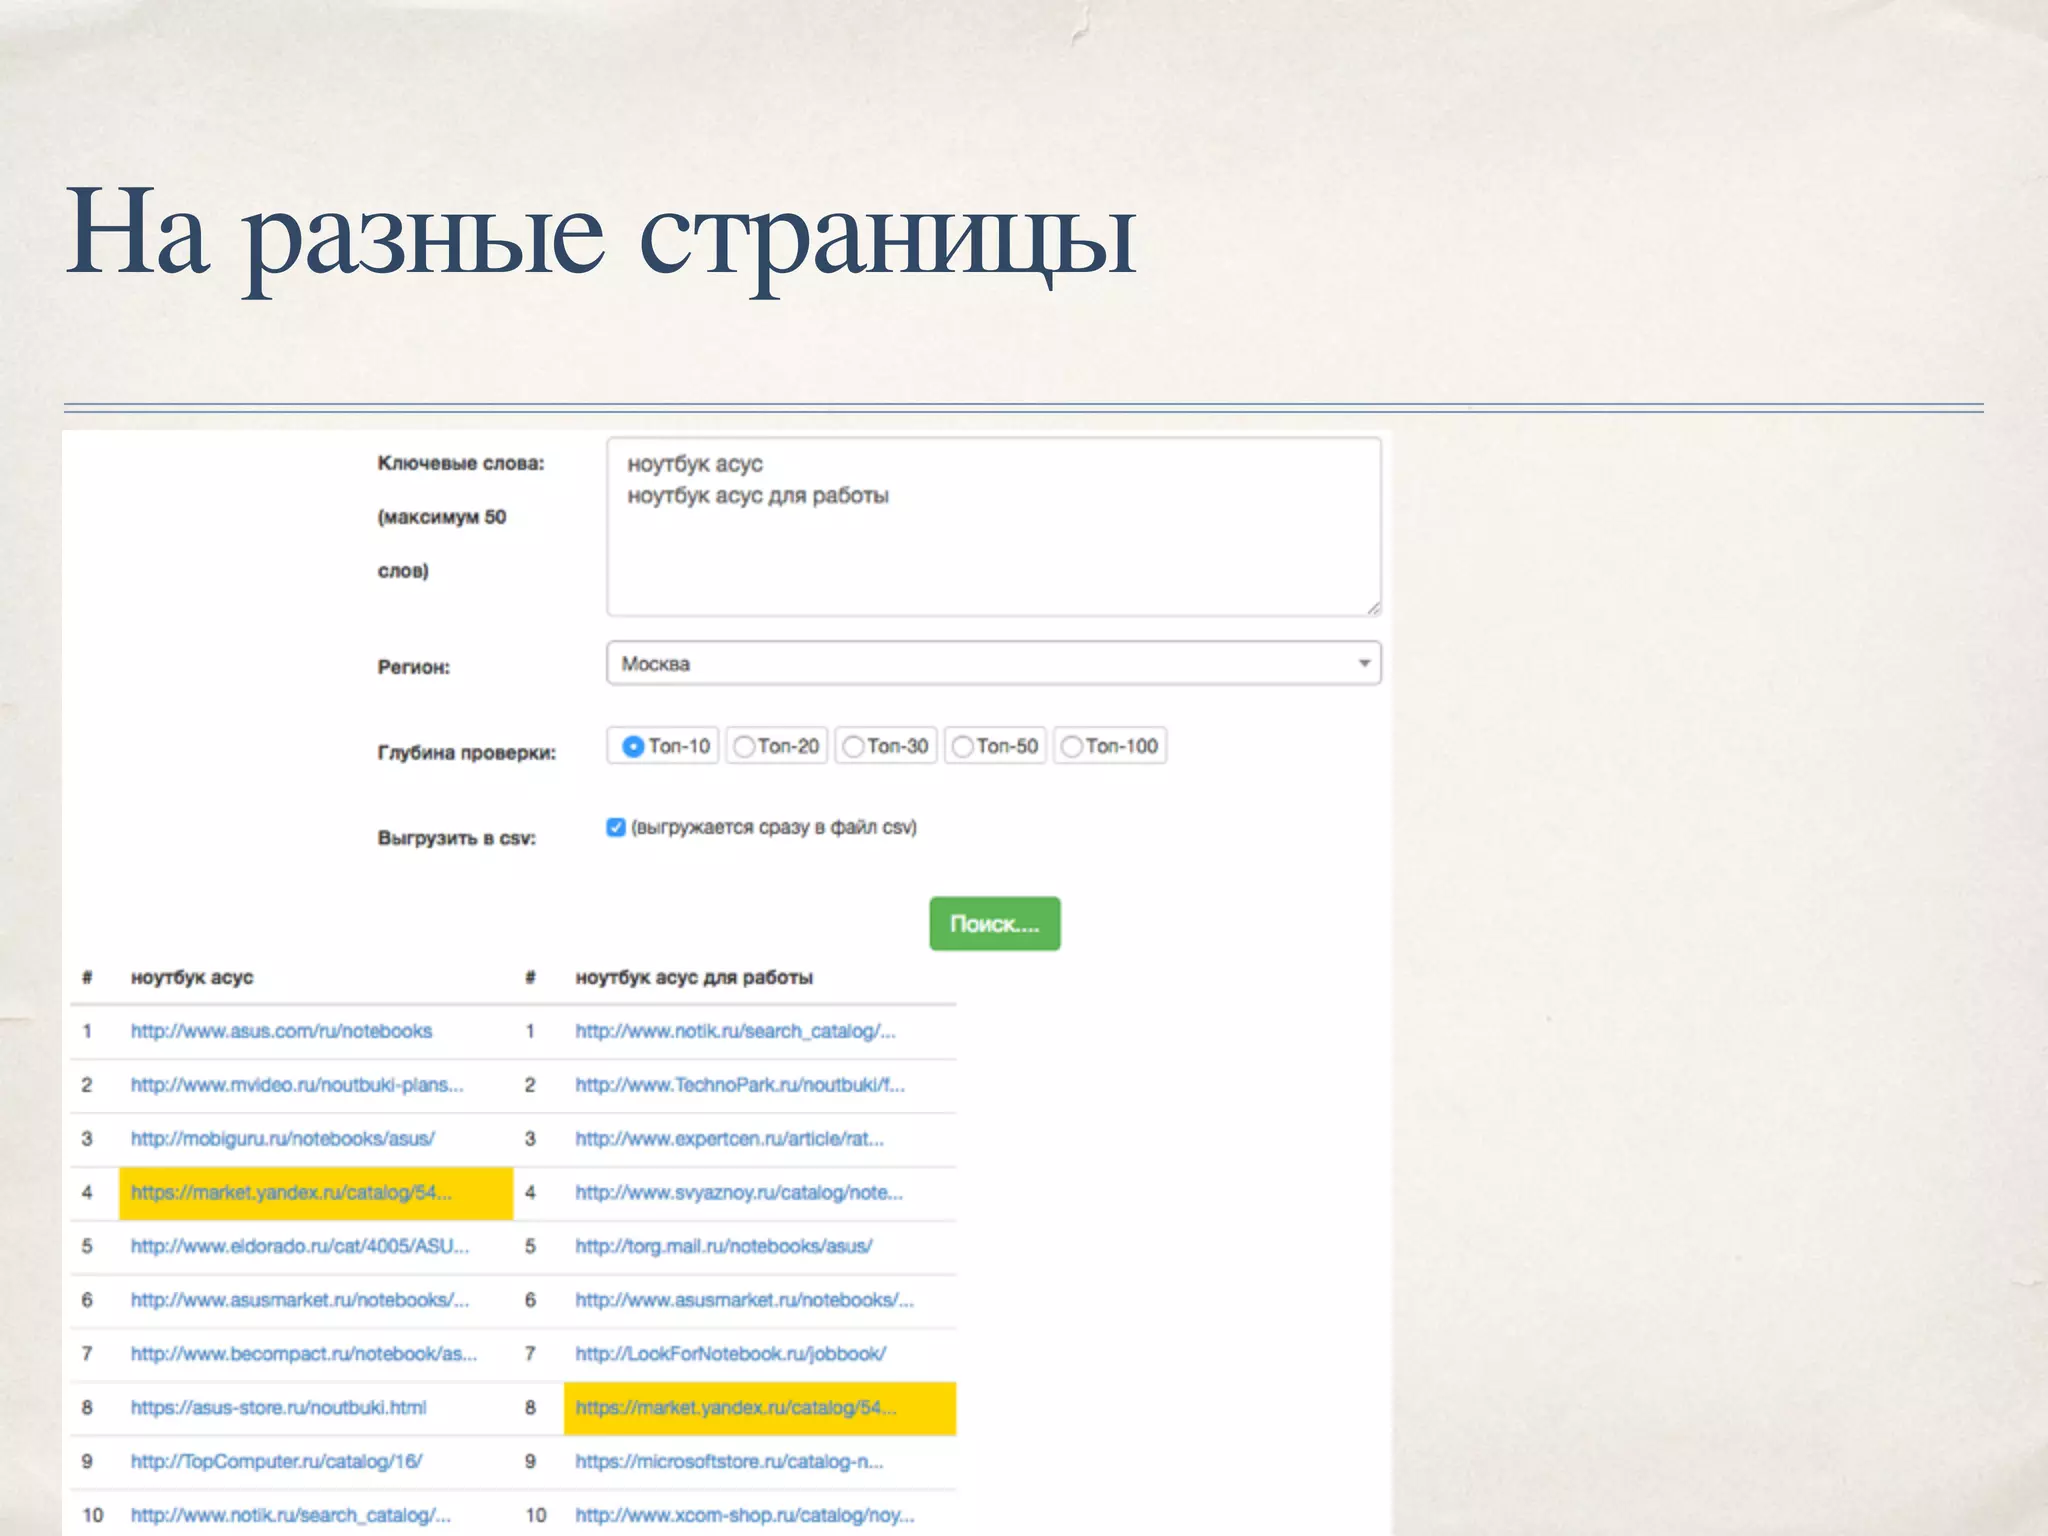Viewport: 2048px width, 1536px height.
Task: Open the asus.com/ru/notebooks link
Action: [x=281, y=1031]
